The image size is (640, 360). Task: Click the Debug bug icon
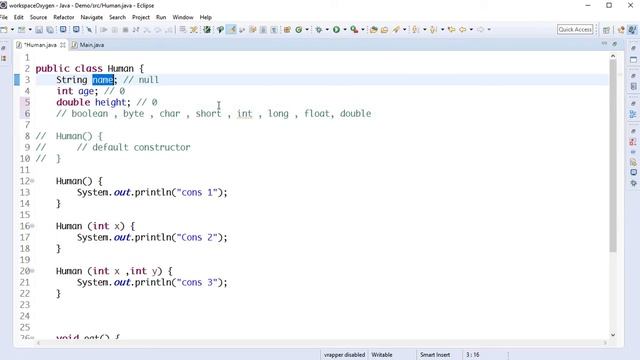coord(319,29)
